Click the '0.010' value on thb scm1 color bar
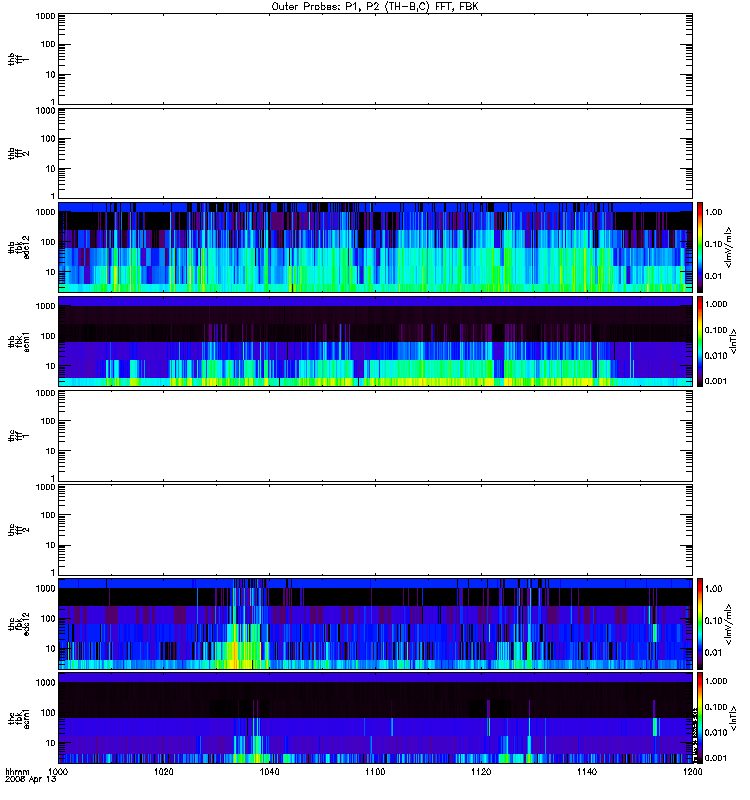The width and height of the screenshot is (750, 800). (x=716, y=356)
